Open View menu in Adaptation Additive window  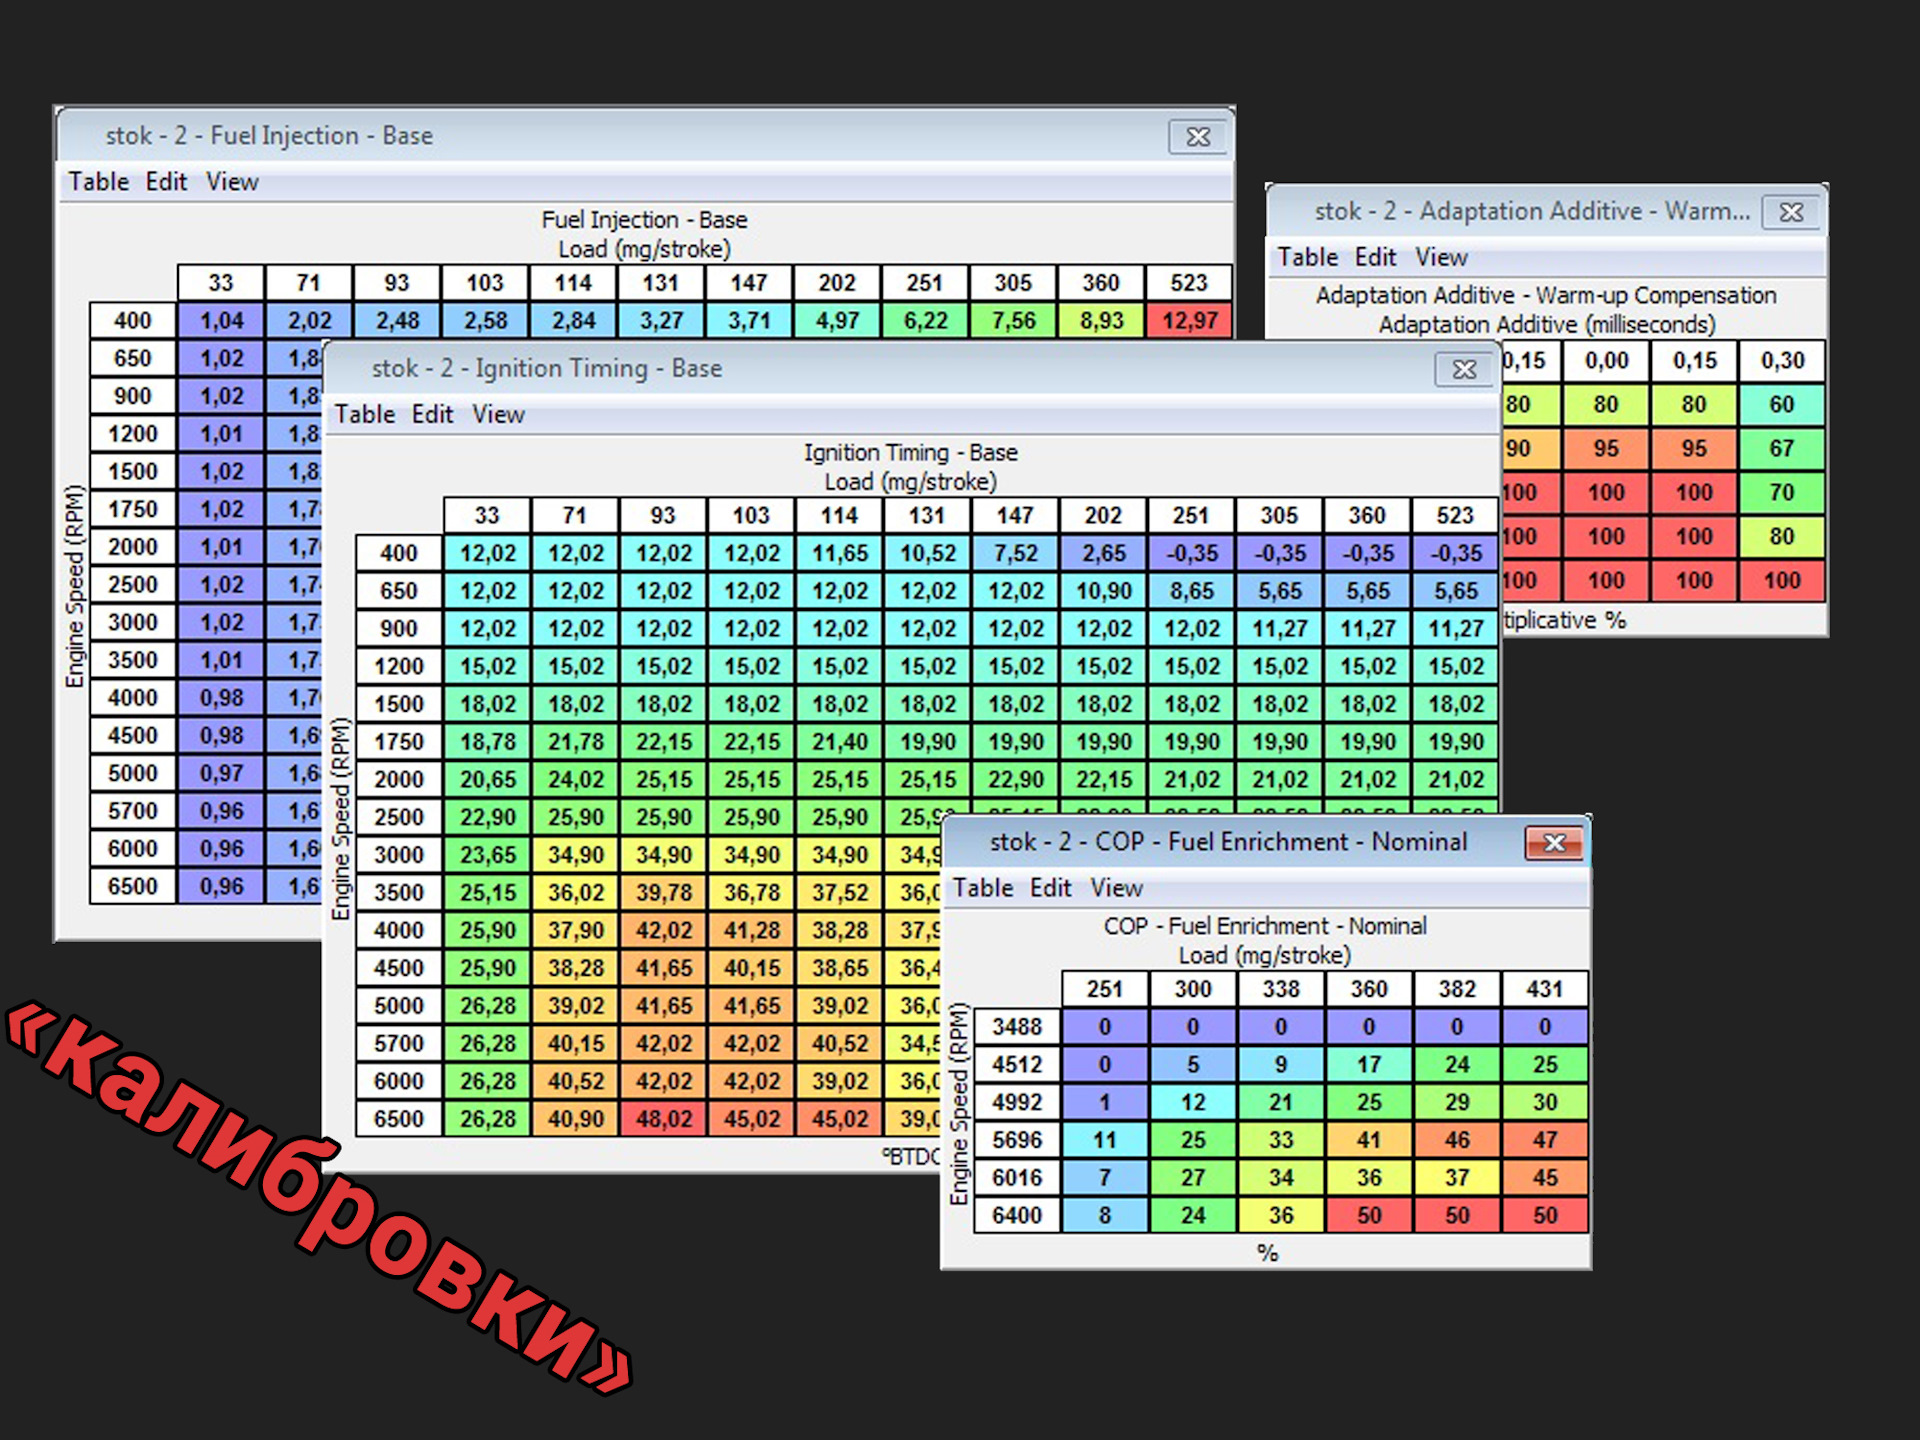click(x=1441, y=257)
